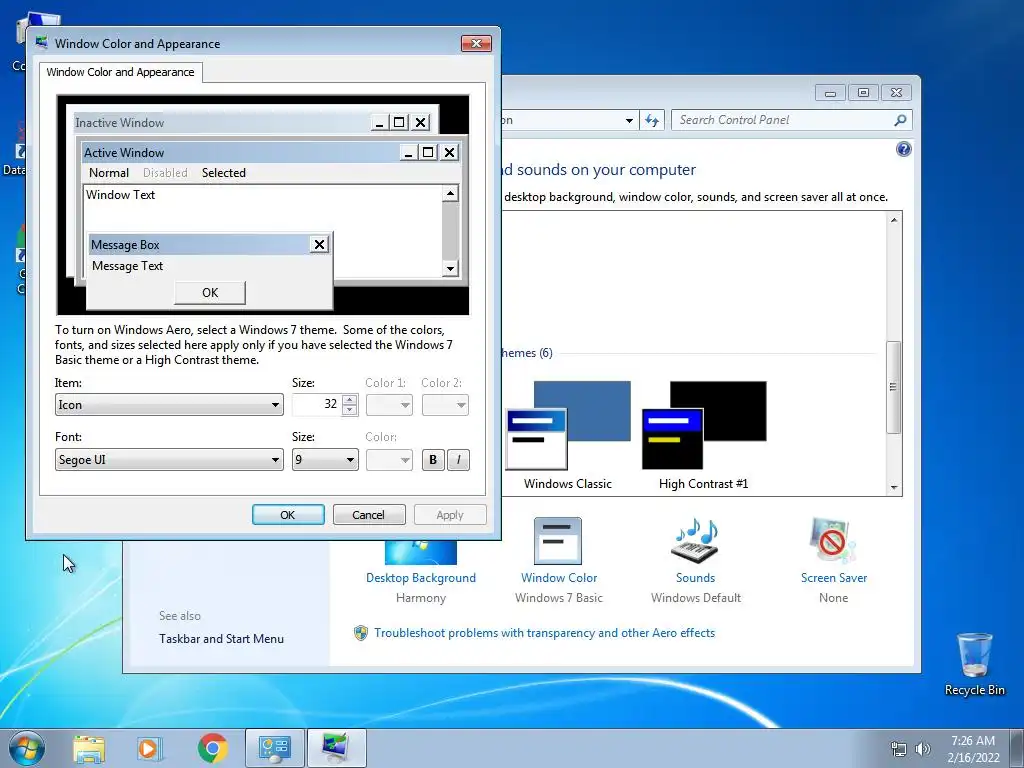The image size is (1024, 768).
Task: Click preview scrollbar up arrow
Action: click(x=450, y=193)
